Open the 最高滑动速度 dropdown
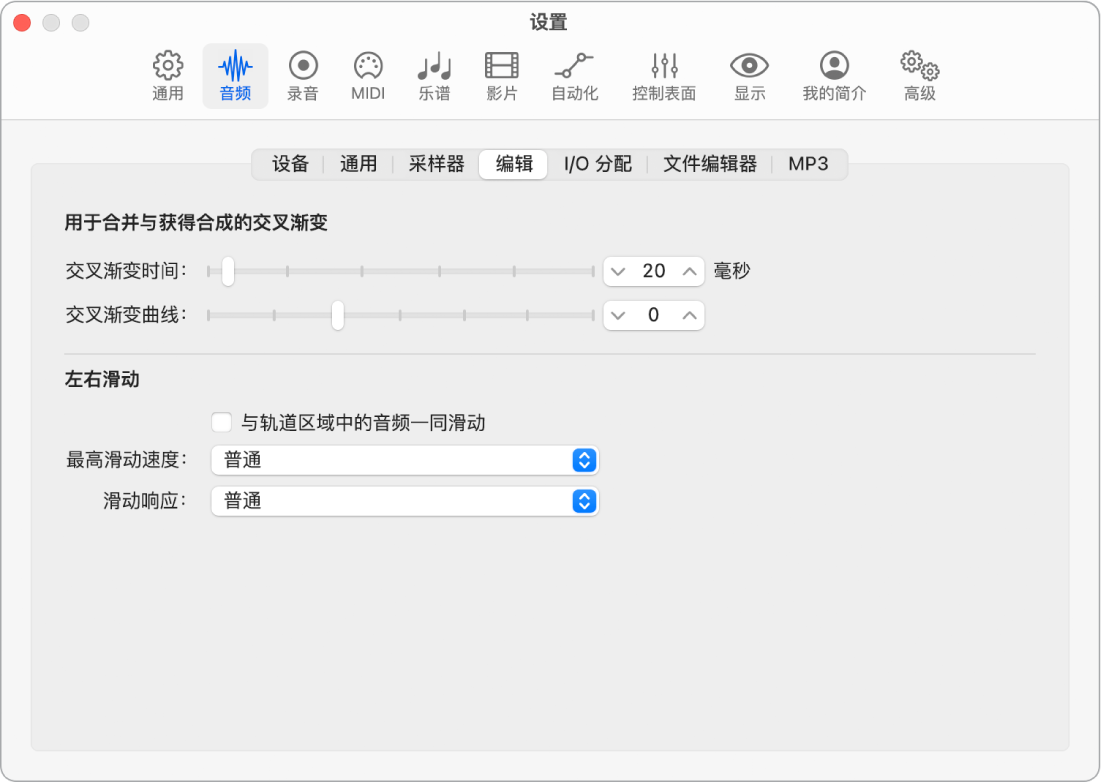This screenshot has height=782, width=1101. [404, 460]
